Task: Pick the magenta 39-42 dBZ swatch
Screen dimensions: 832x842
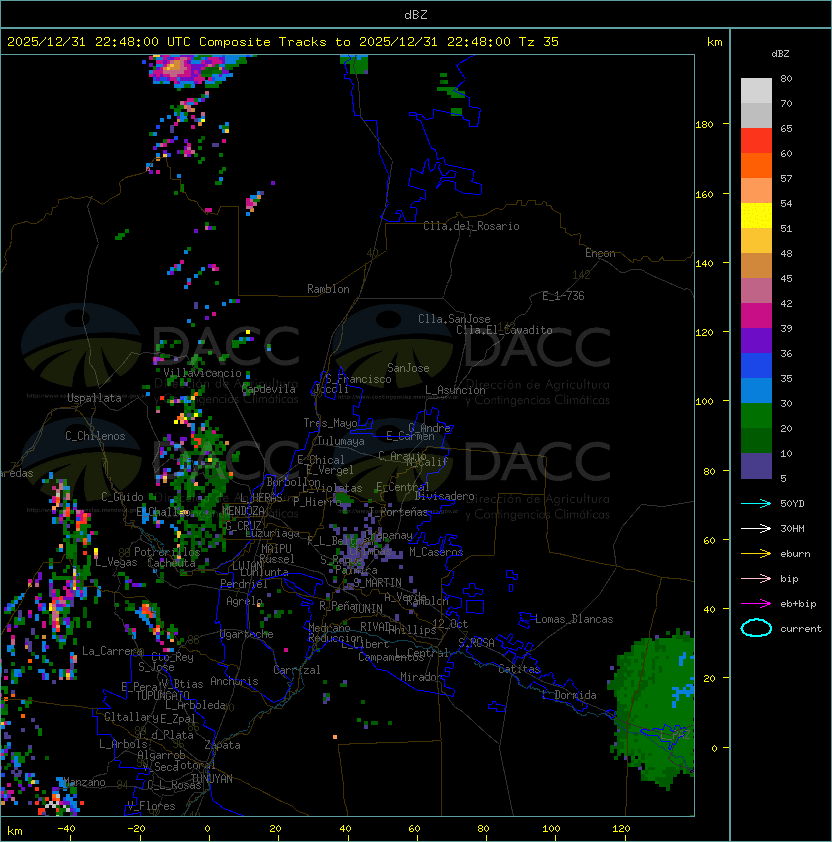Action: [x=756, y=316]
